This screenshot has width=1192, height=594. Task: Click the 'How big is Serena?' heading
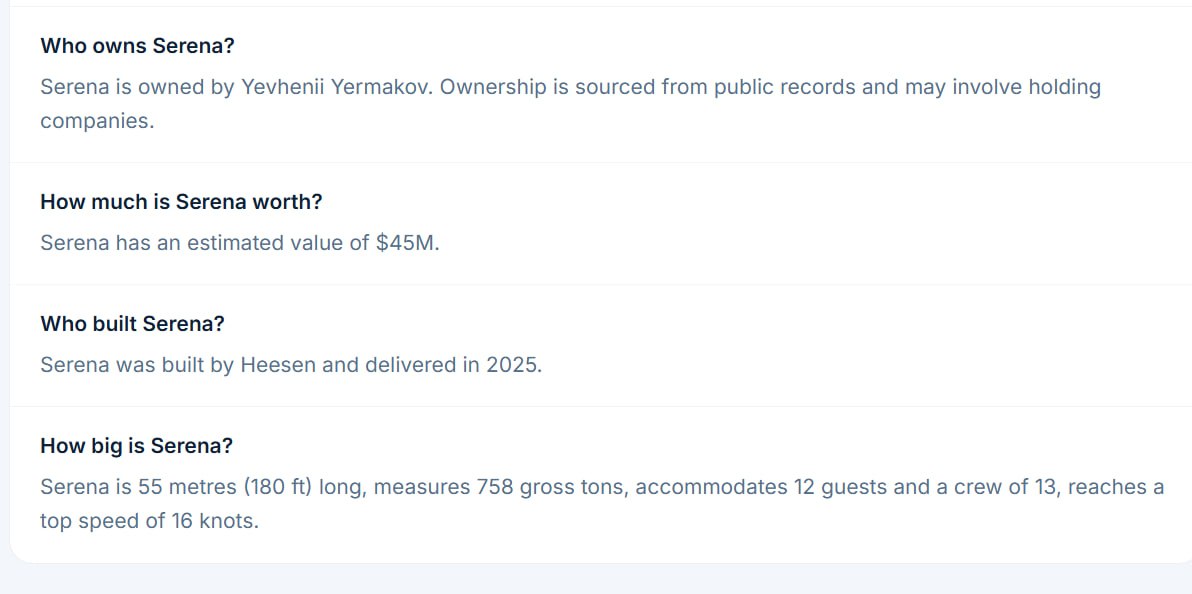click(x=137, y=446)
